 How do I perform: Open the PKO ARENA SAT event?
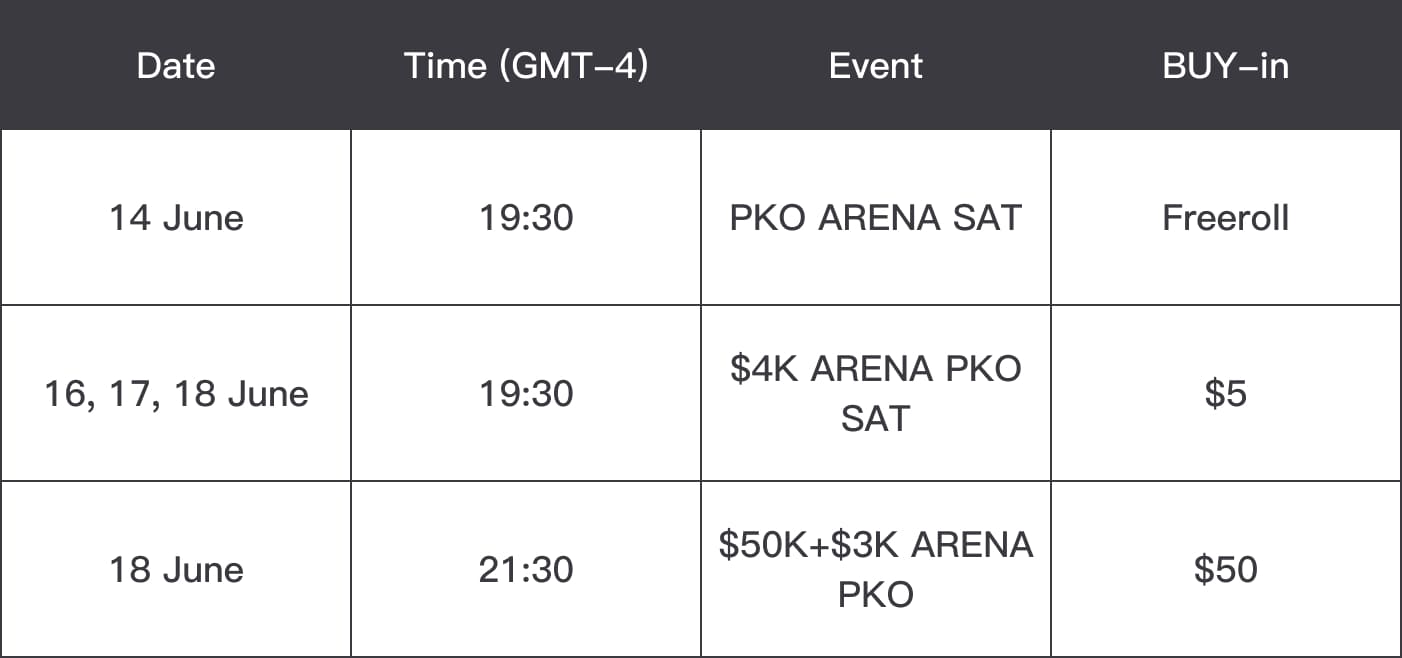(876, 218)
